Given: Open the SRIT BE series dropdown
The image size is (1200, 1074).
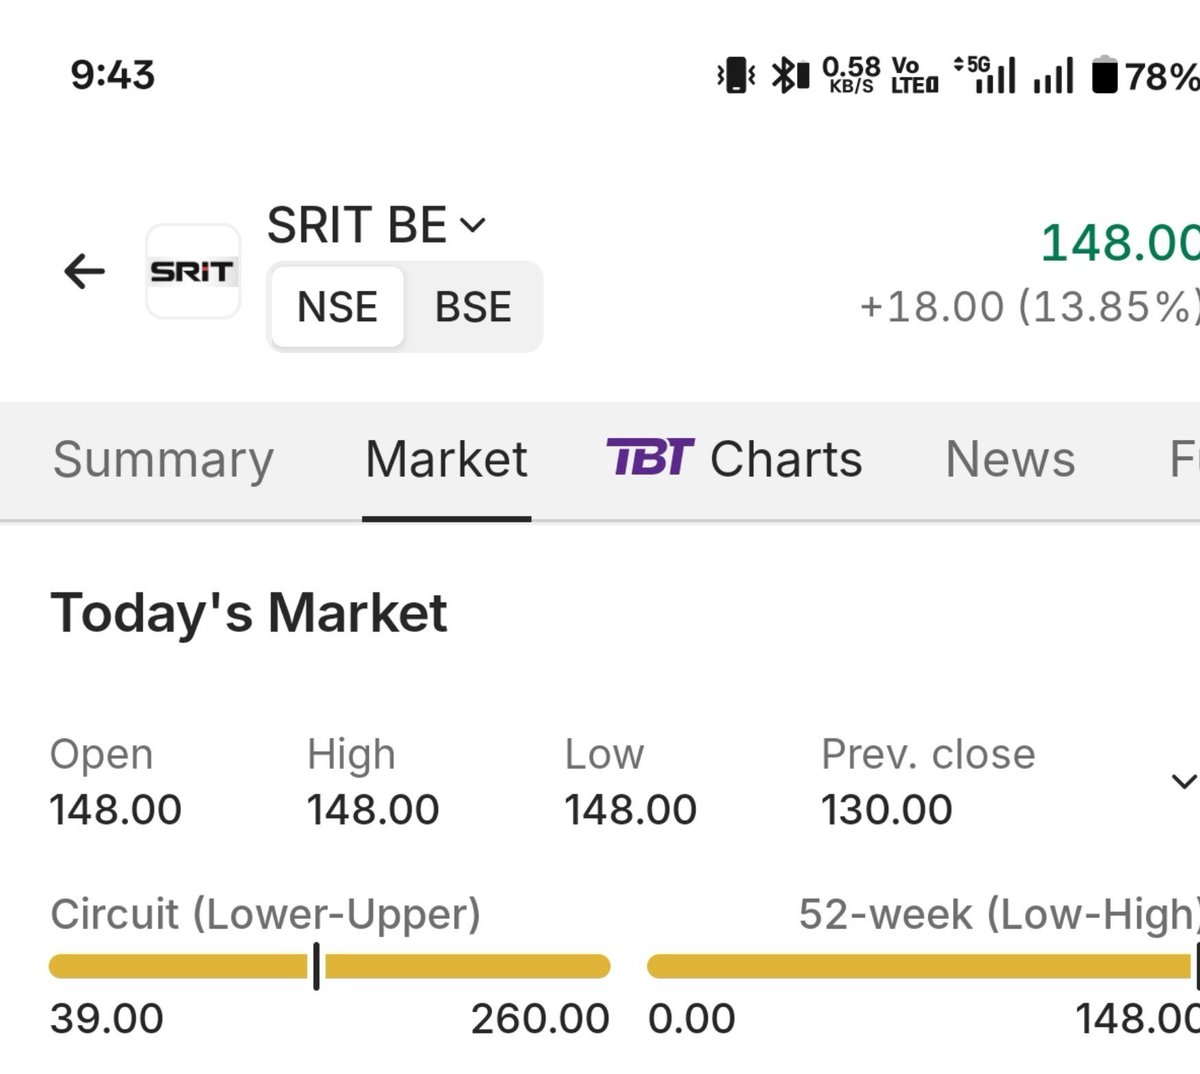Looking at the screenshot, I should (x=376, y=225).
